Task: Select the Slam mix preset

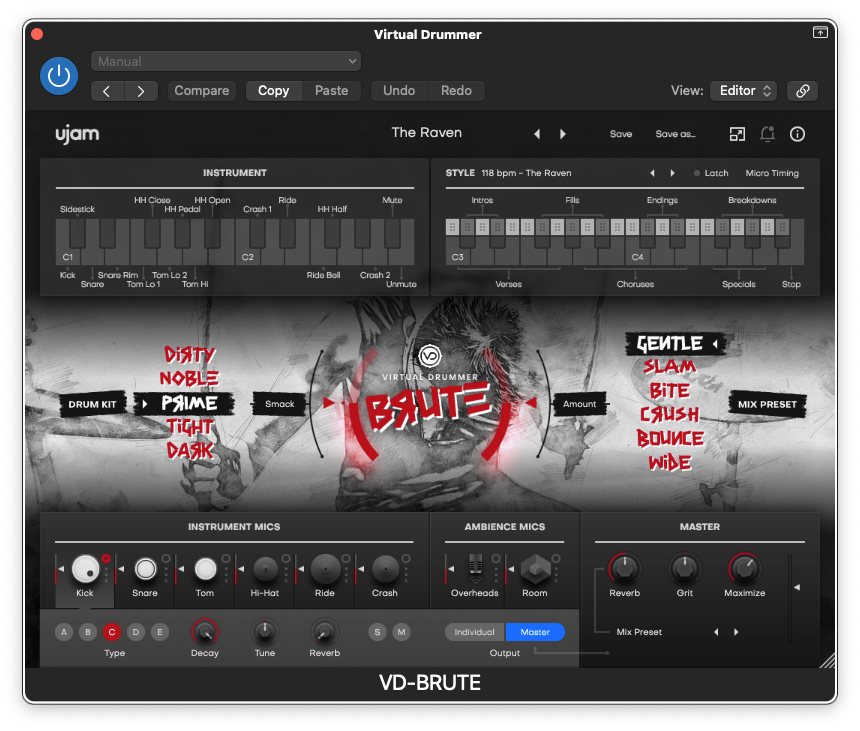Action: pyautogui.click(x=669, y=366)
